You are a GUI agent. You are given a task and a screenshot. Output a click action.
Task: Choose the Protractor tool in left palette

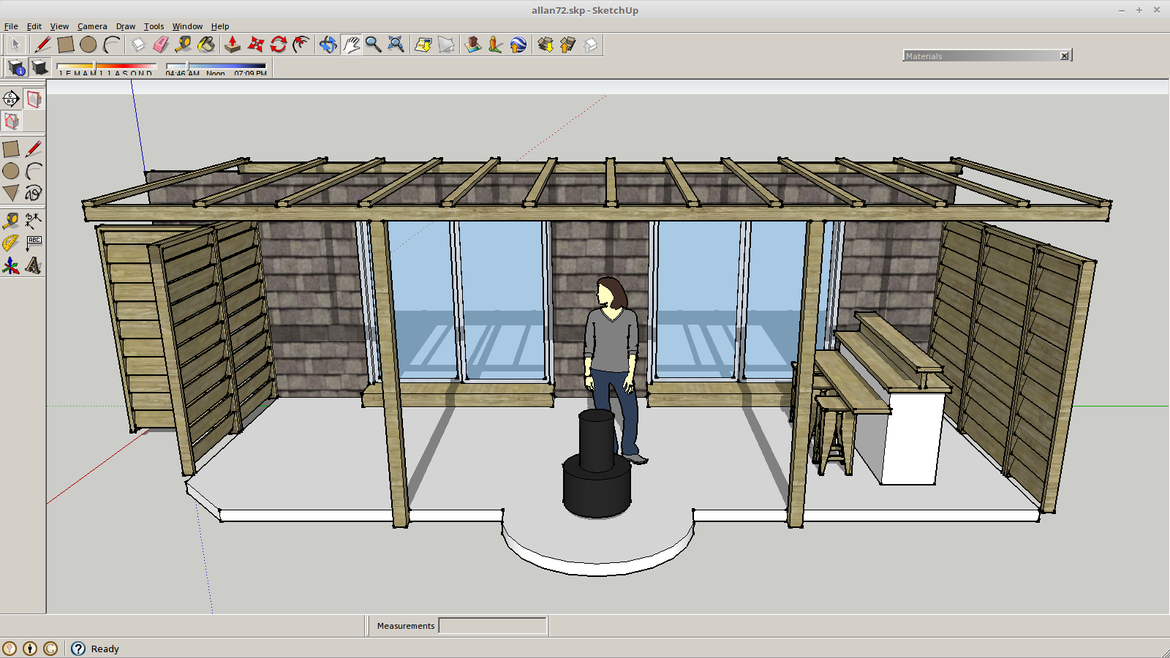(x=11, y=243)
